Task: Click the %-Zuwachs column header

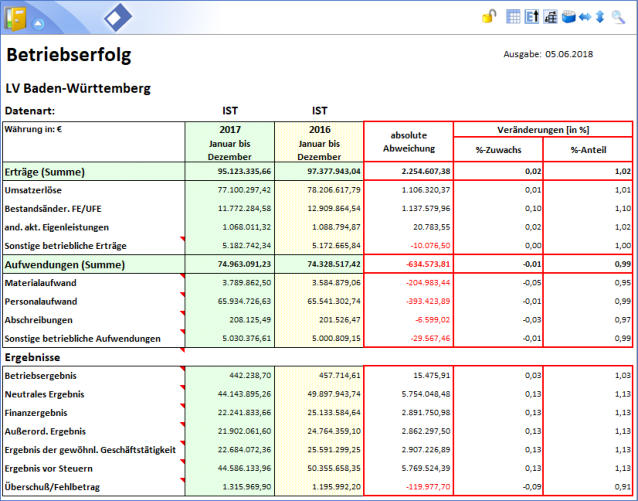Action: [x=497, y=150]
